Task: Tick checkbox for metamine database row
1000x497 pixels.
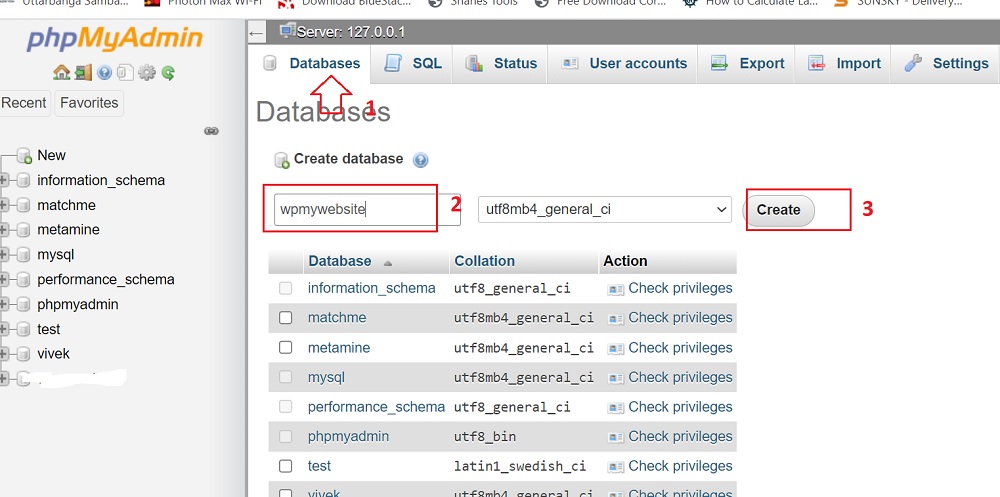Action: [x=286, y=348]
